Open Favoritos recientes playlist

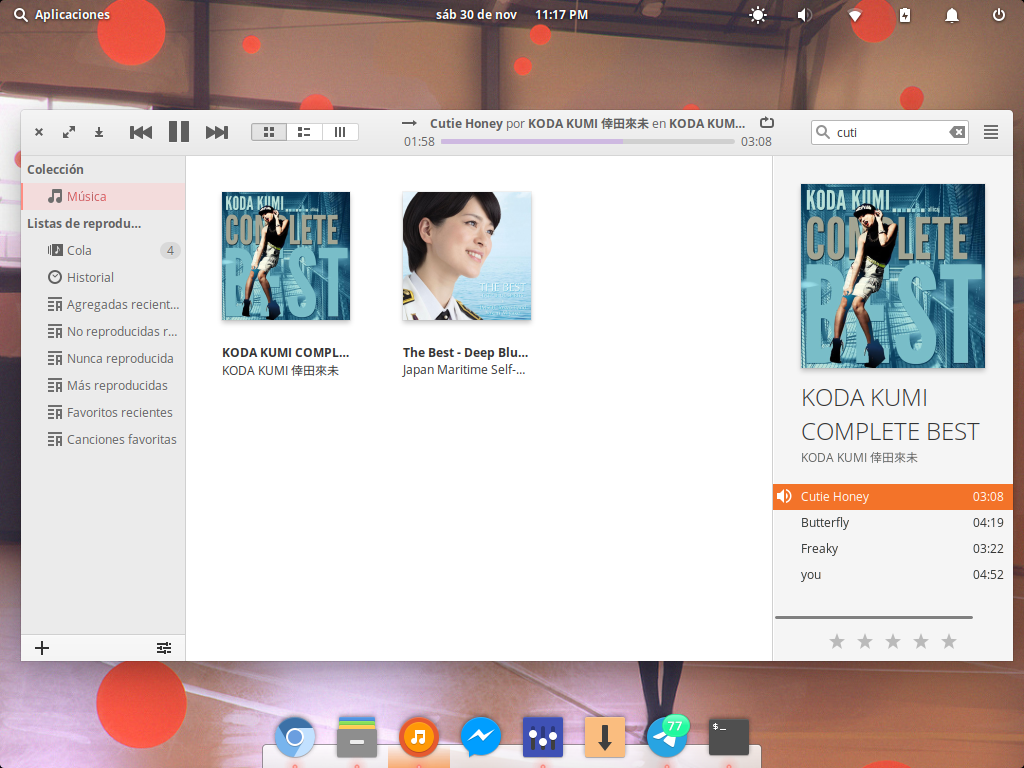pyautogui.click(x=103, y=413)
